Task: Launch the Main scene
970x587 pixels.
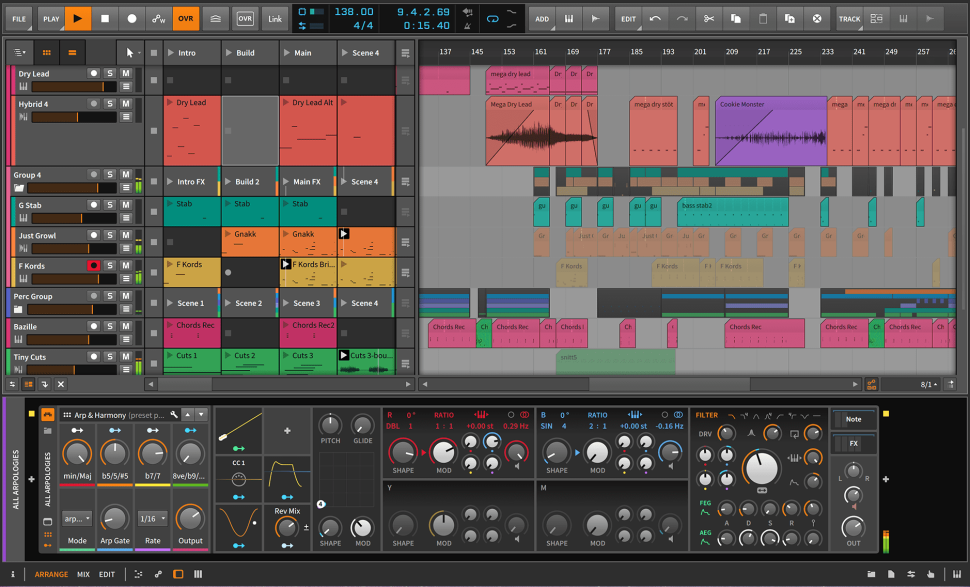Action: tap(286, 53)
